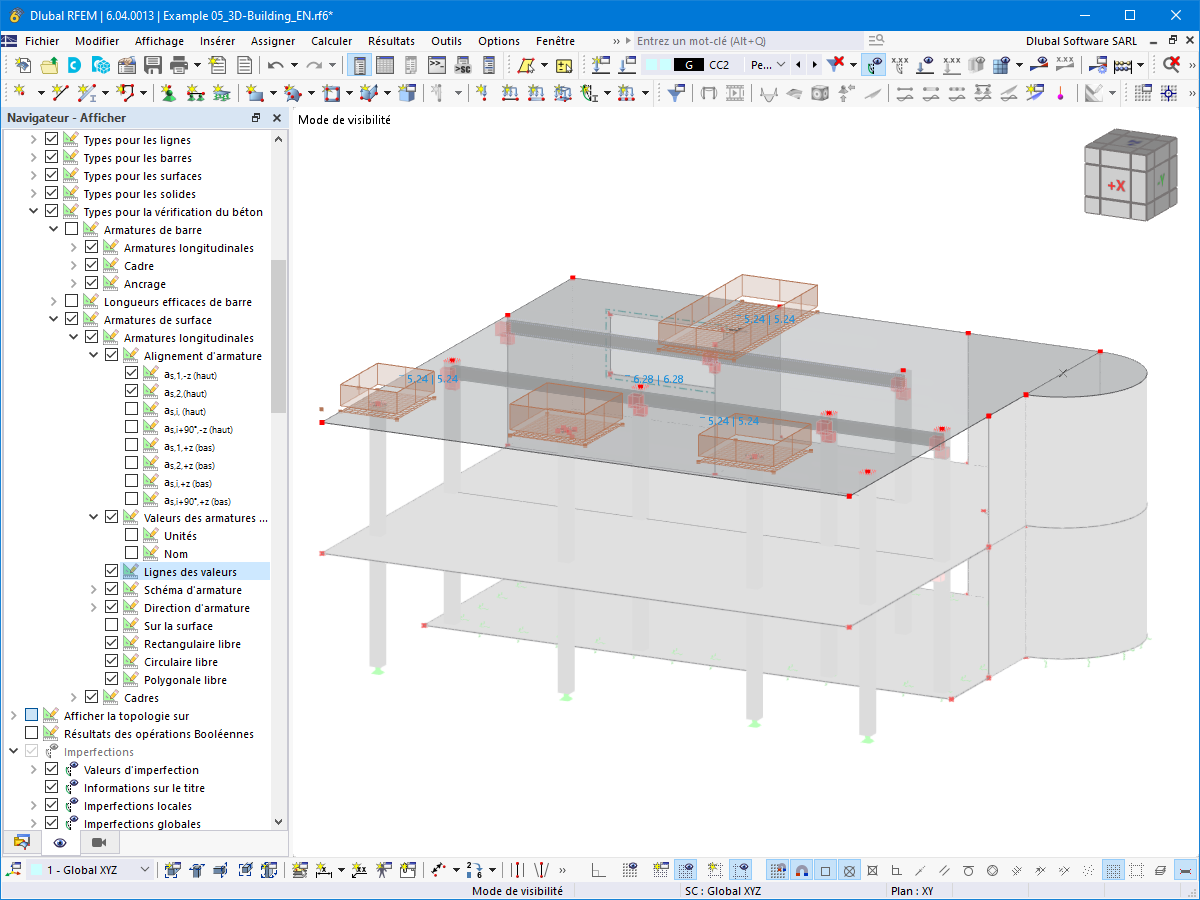Click the black G category swatch
Screen dimensions: 1200x900
689,65
